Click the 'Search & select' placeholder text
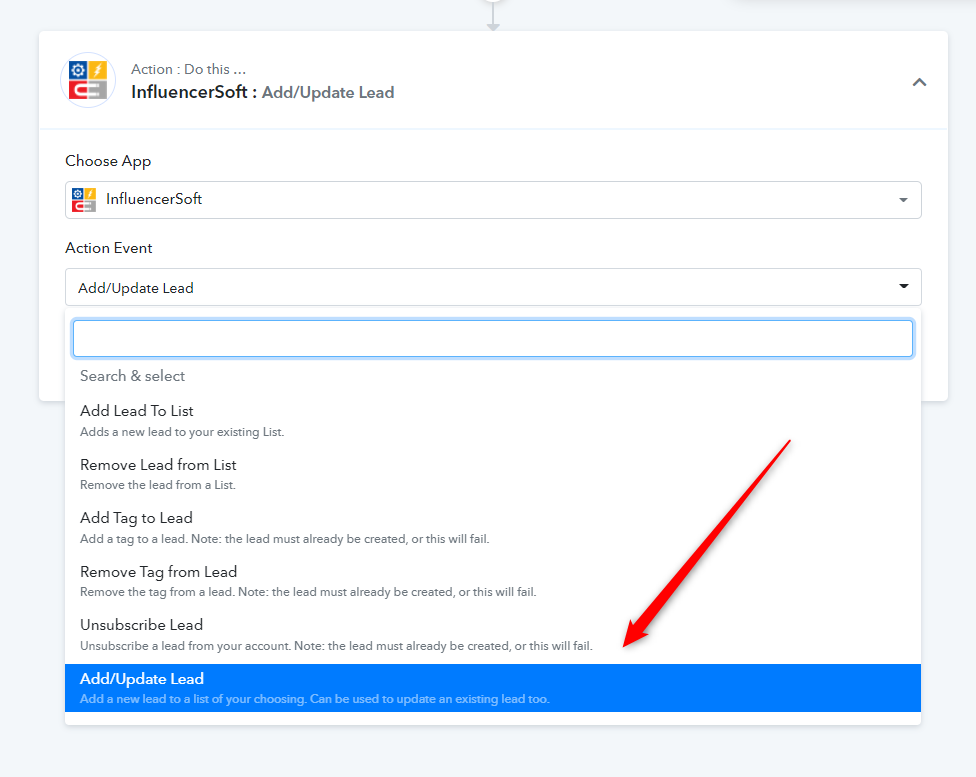 pos(132,376)
